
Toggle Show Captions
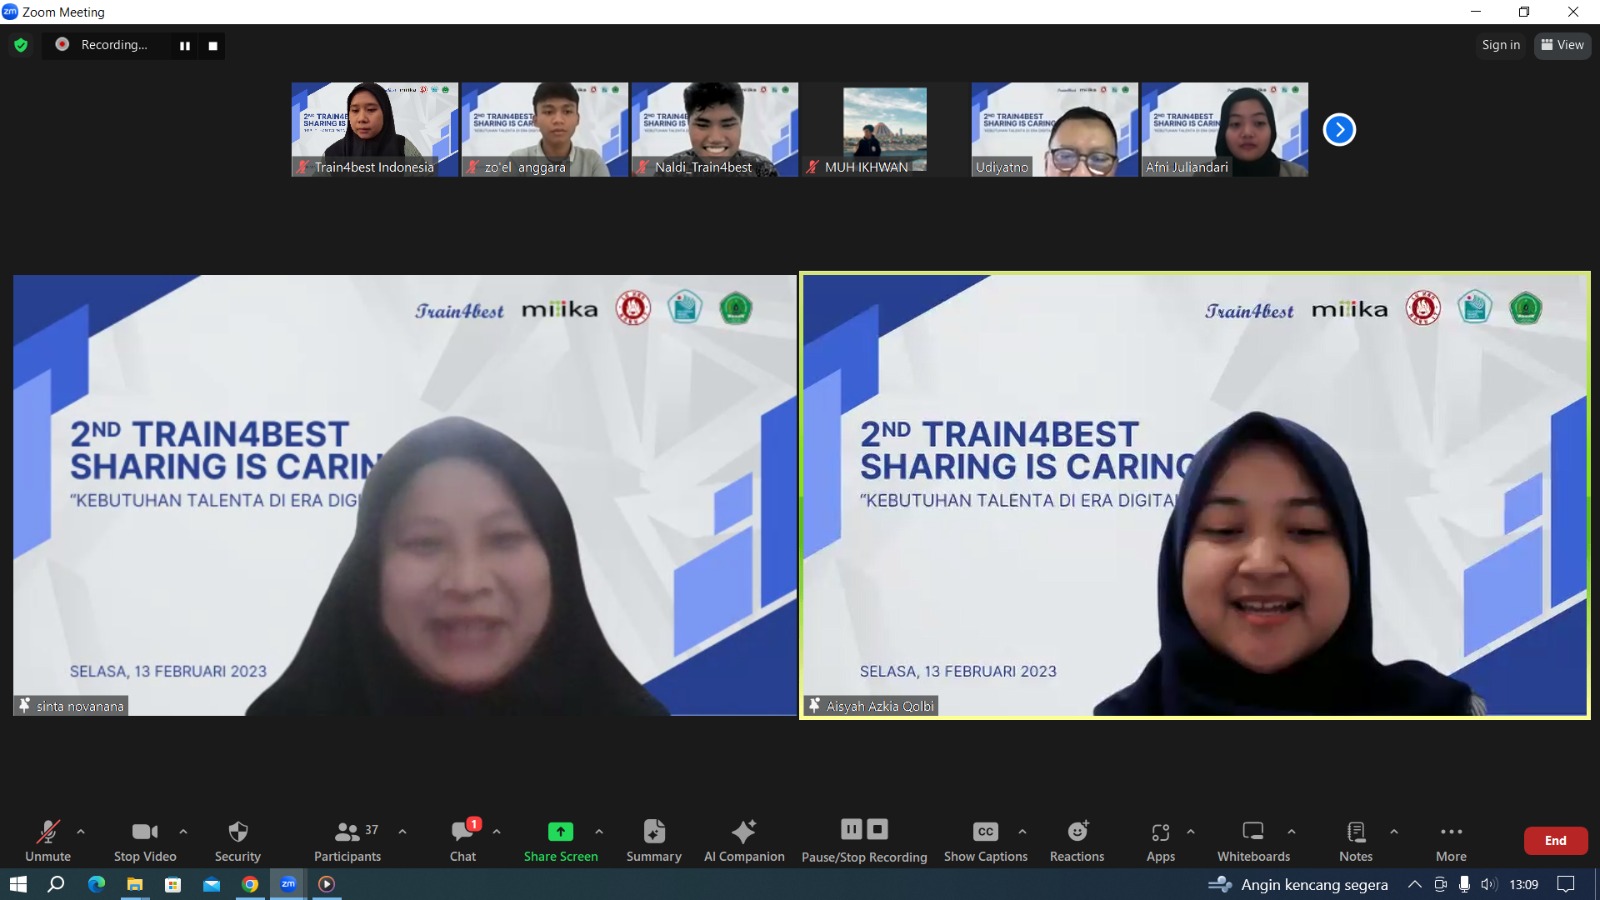(x=985, y=840)
